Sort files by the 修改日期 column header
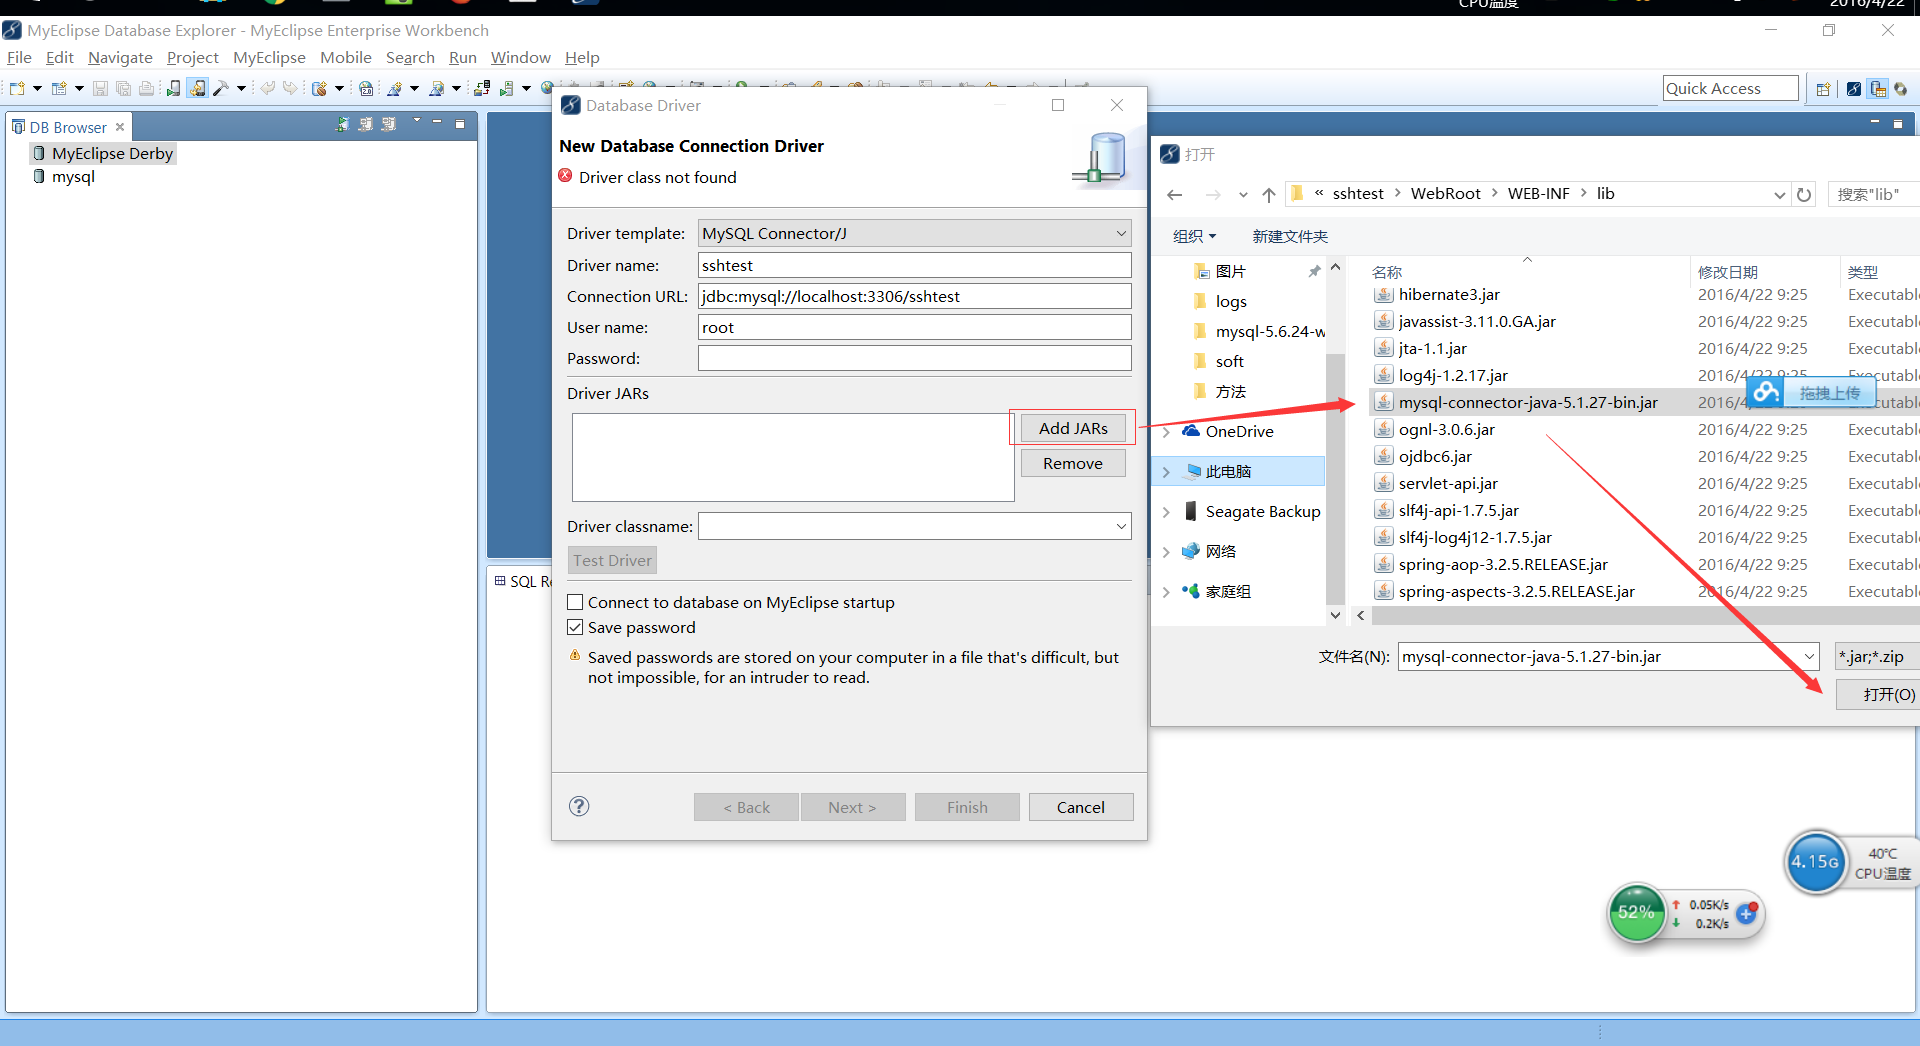The image size is (1920, 1046). point(1727,272)
